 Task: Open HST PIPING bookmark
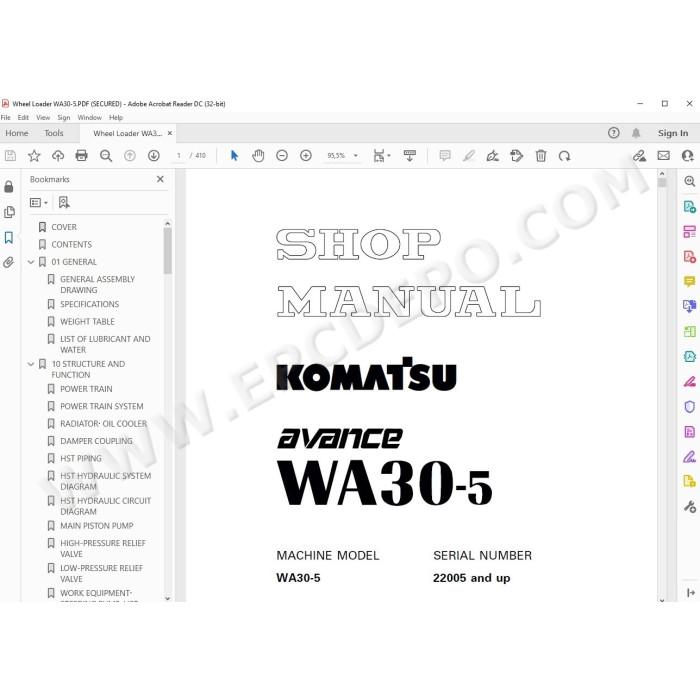pyautogui.click(x=81, y=459)
